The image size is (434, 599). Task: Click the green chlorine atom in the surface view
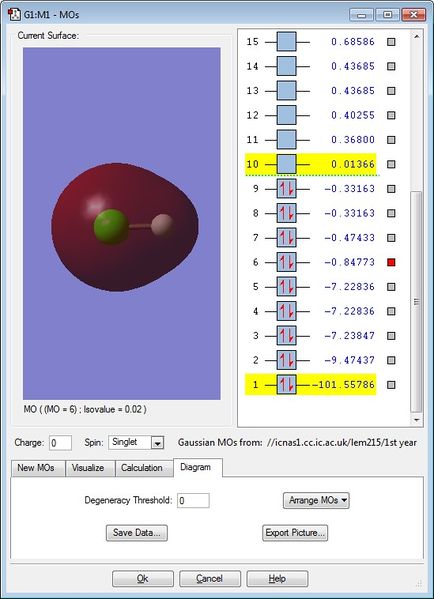point(111,227)
